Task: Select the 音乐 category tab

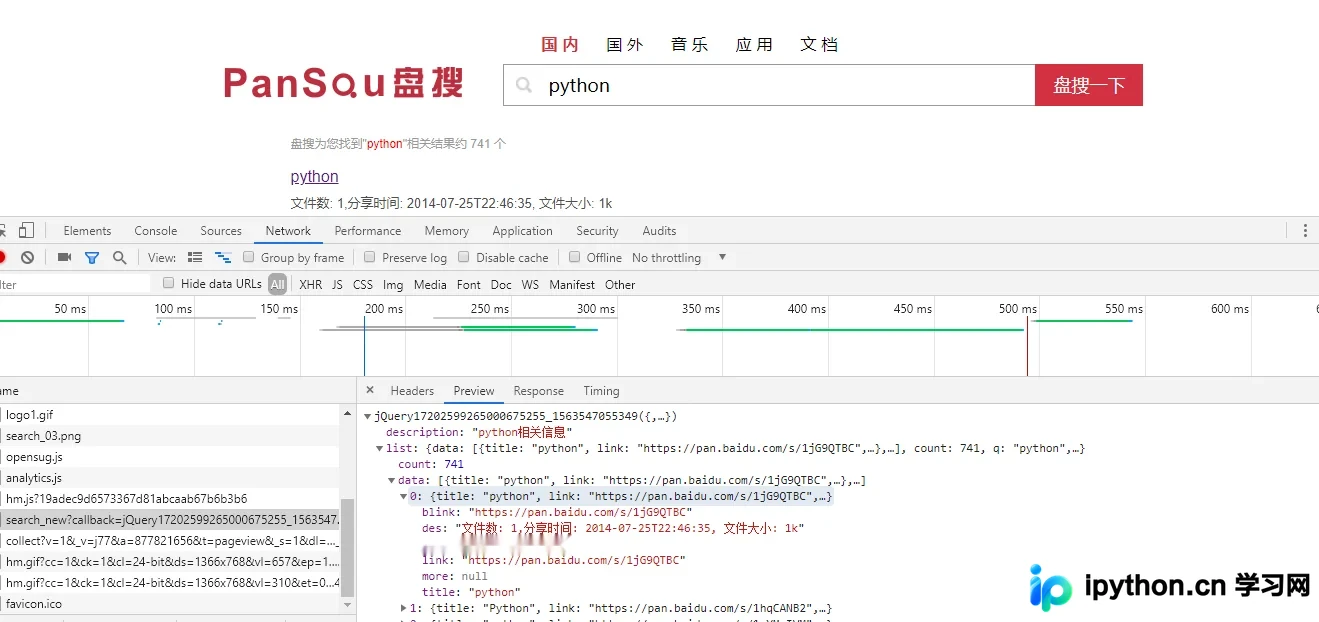Action: [690, 44]
